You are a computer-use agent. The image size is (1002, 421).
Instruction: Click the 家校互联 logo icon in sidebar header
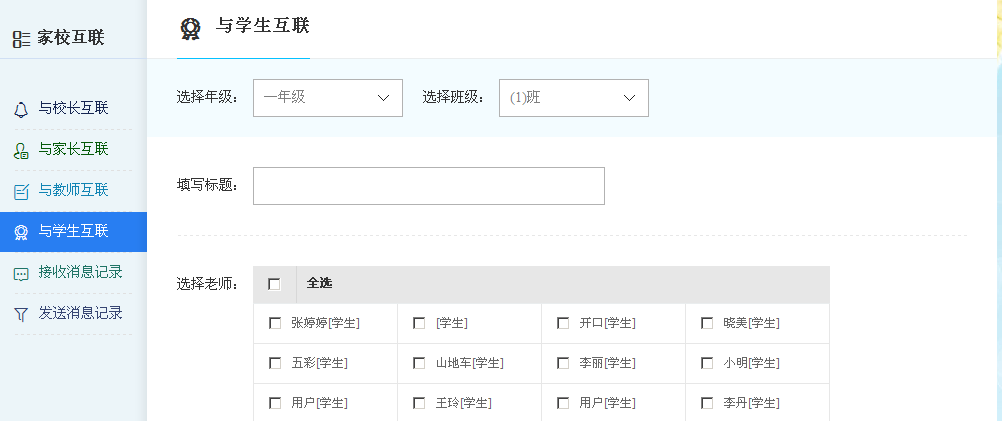tap(21, 39)
